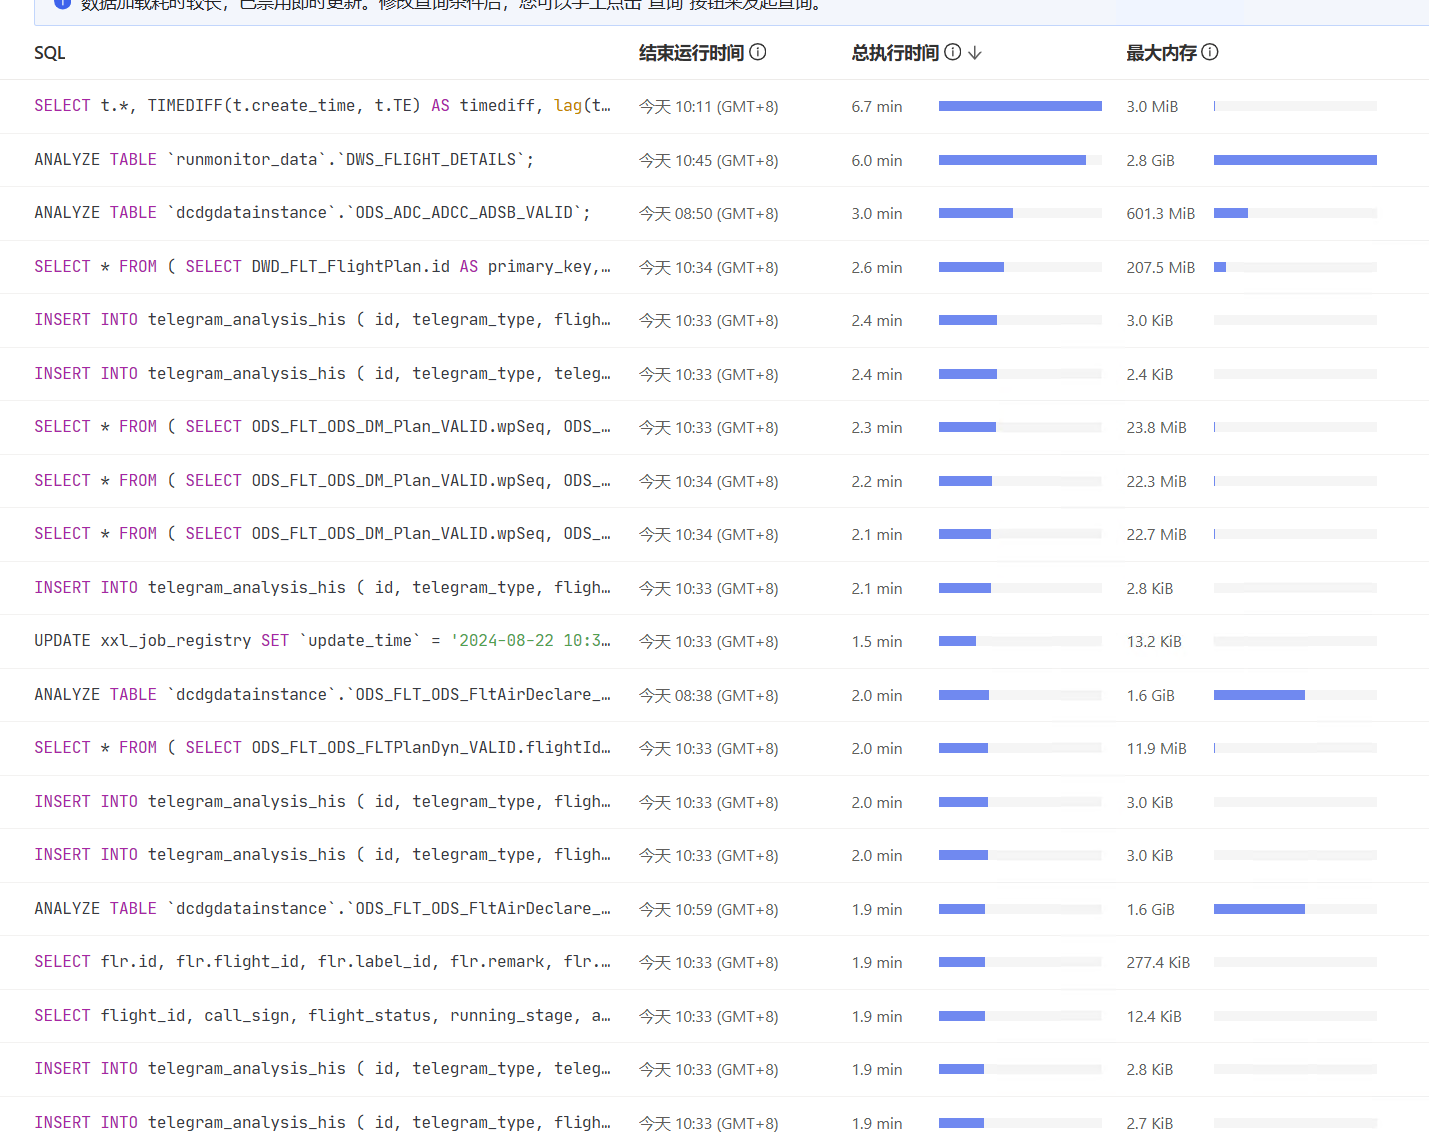The height and width of the screenshot is (1142, 1429).
Task: Click the info icon beside 最大内存
Action: (1210, 52)
